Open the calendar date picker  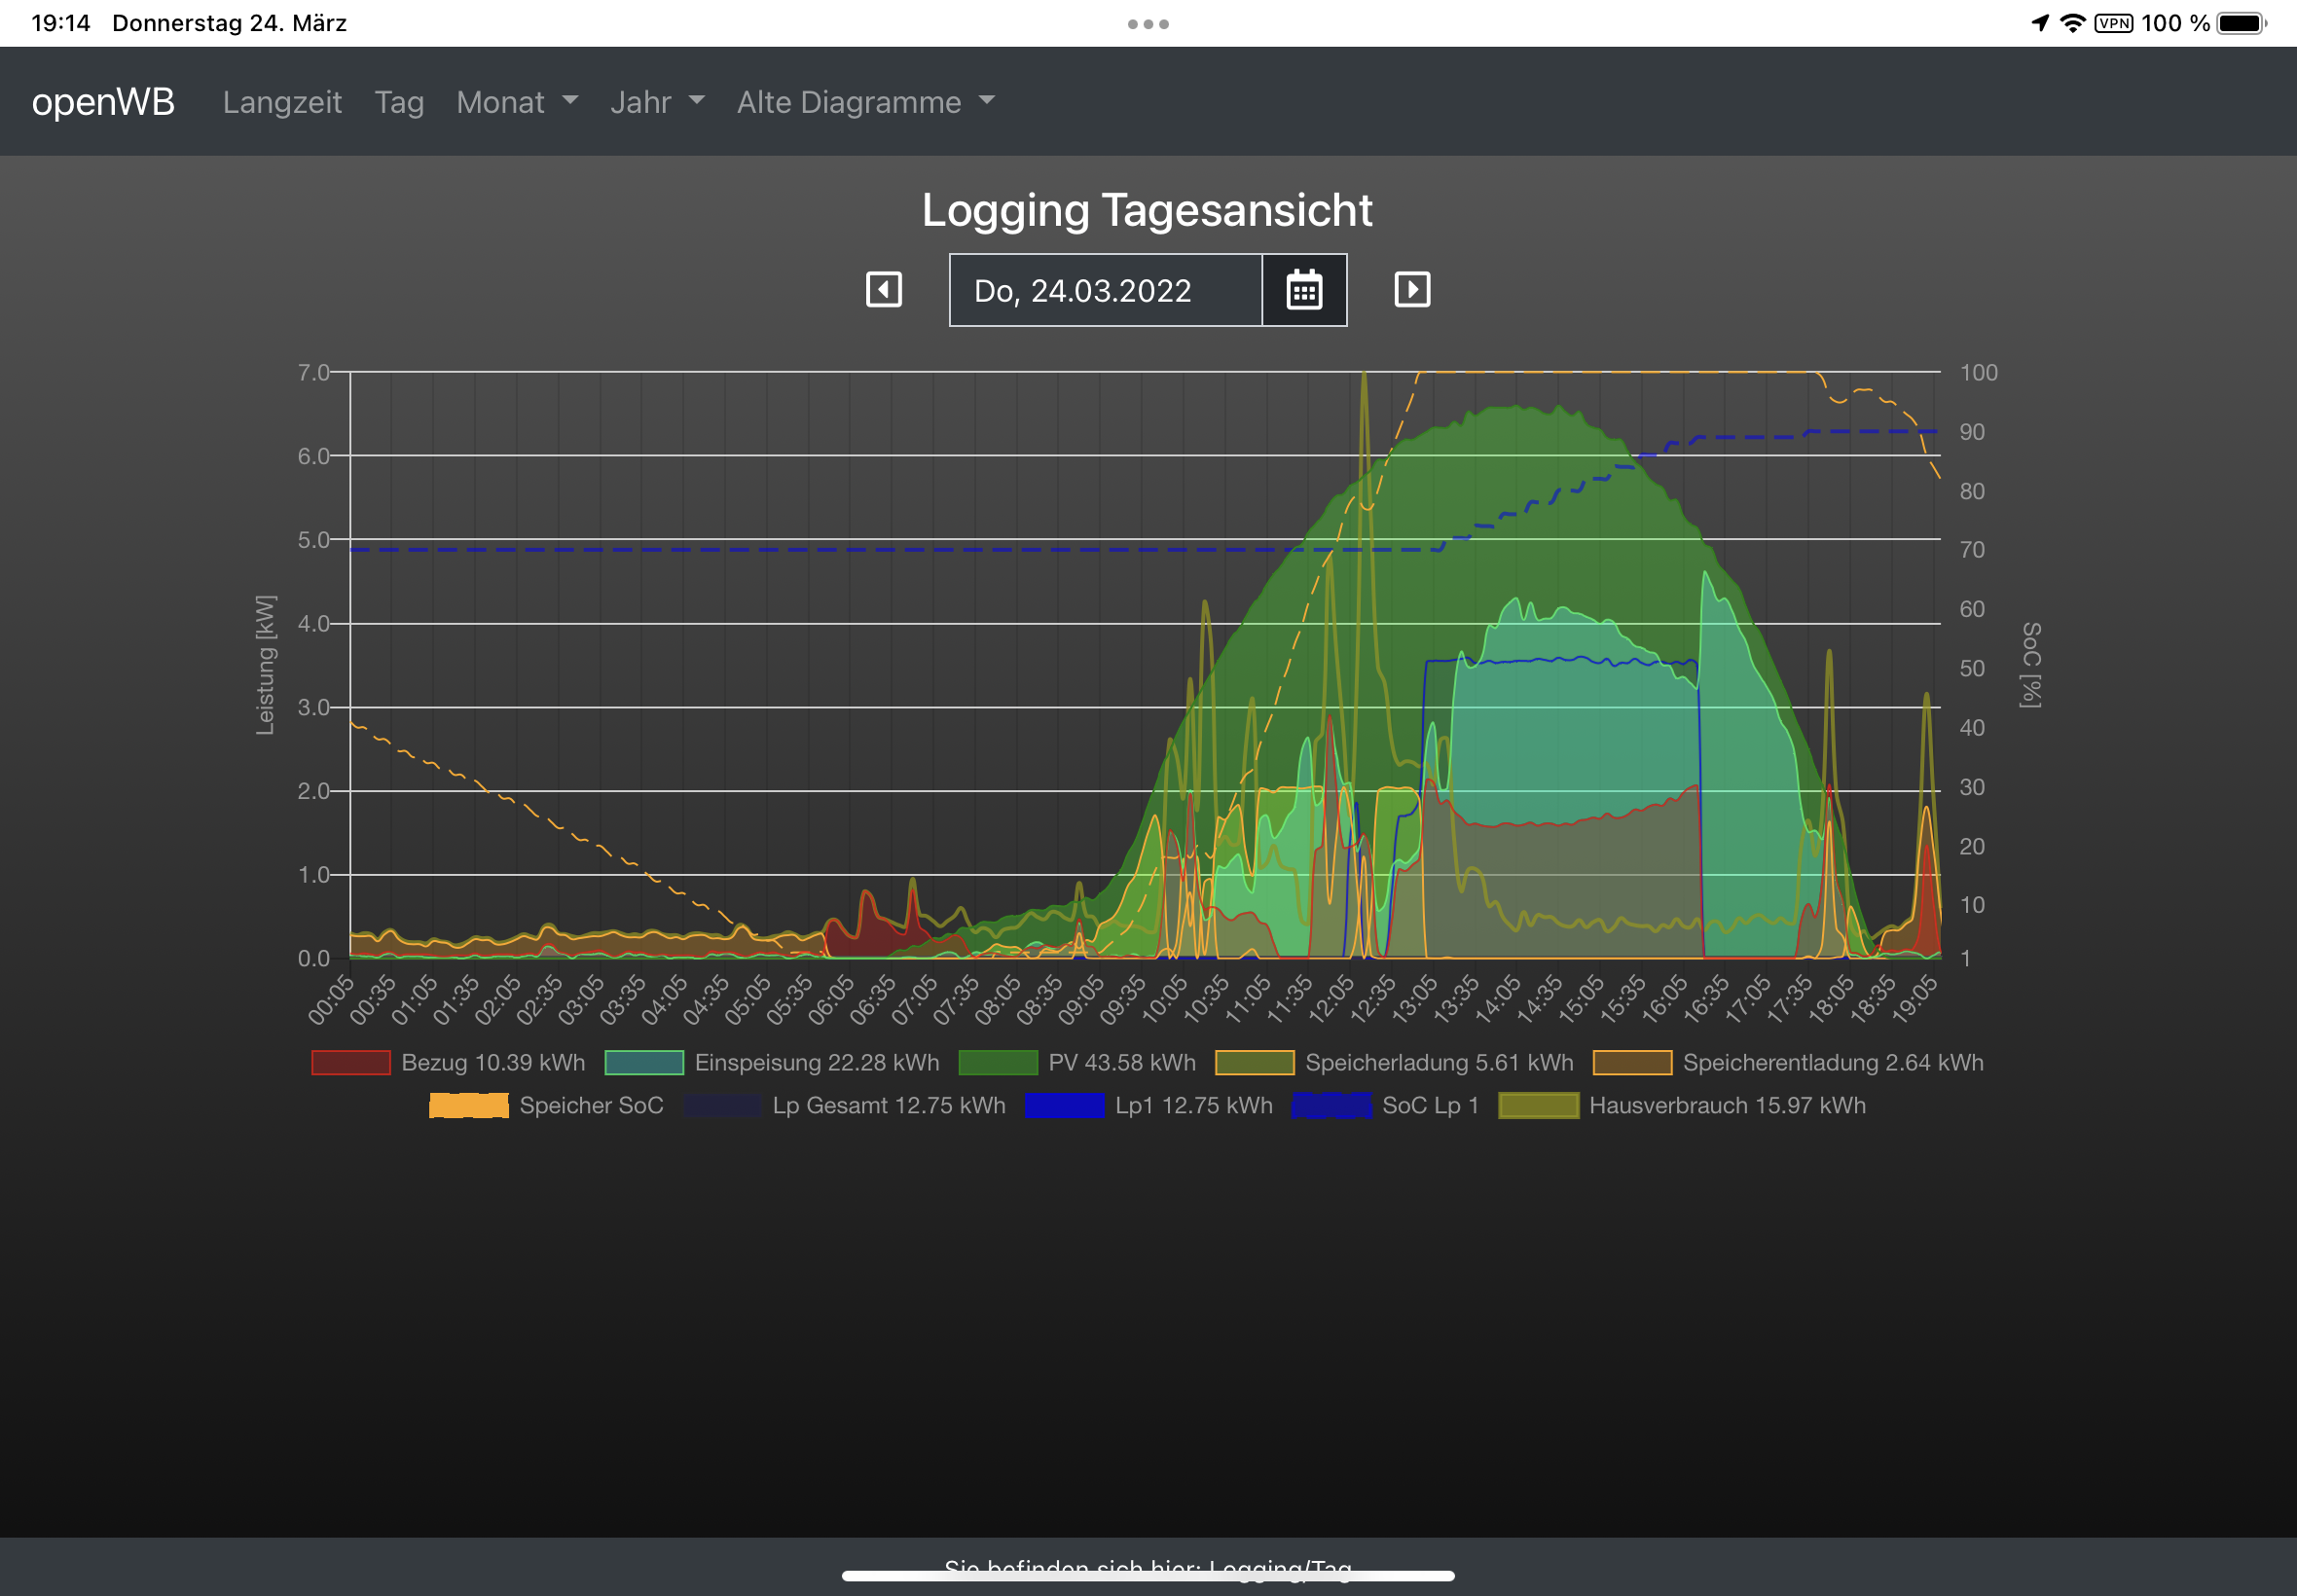pos(1303,290)
